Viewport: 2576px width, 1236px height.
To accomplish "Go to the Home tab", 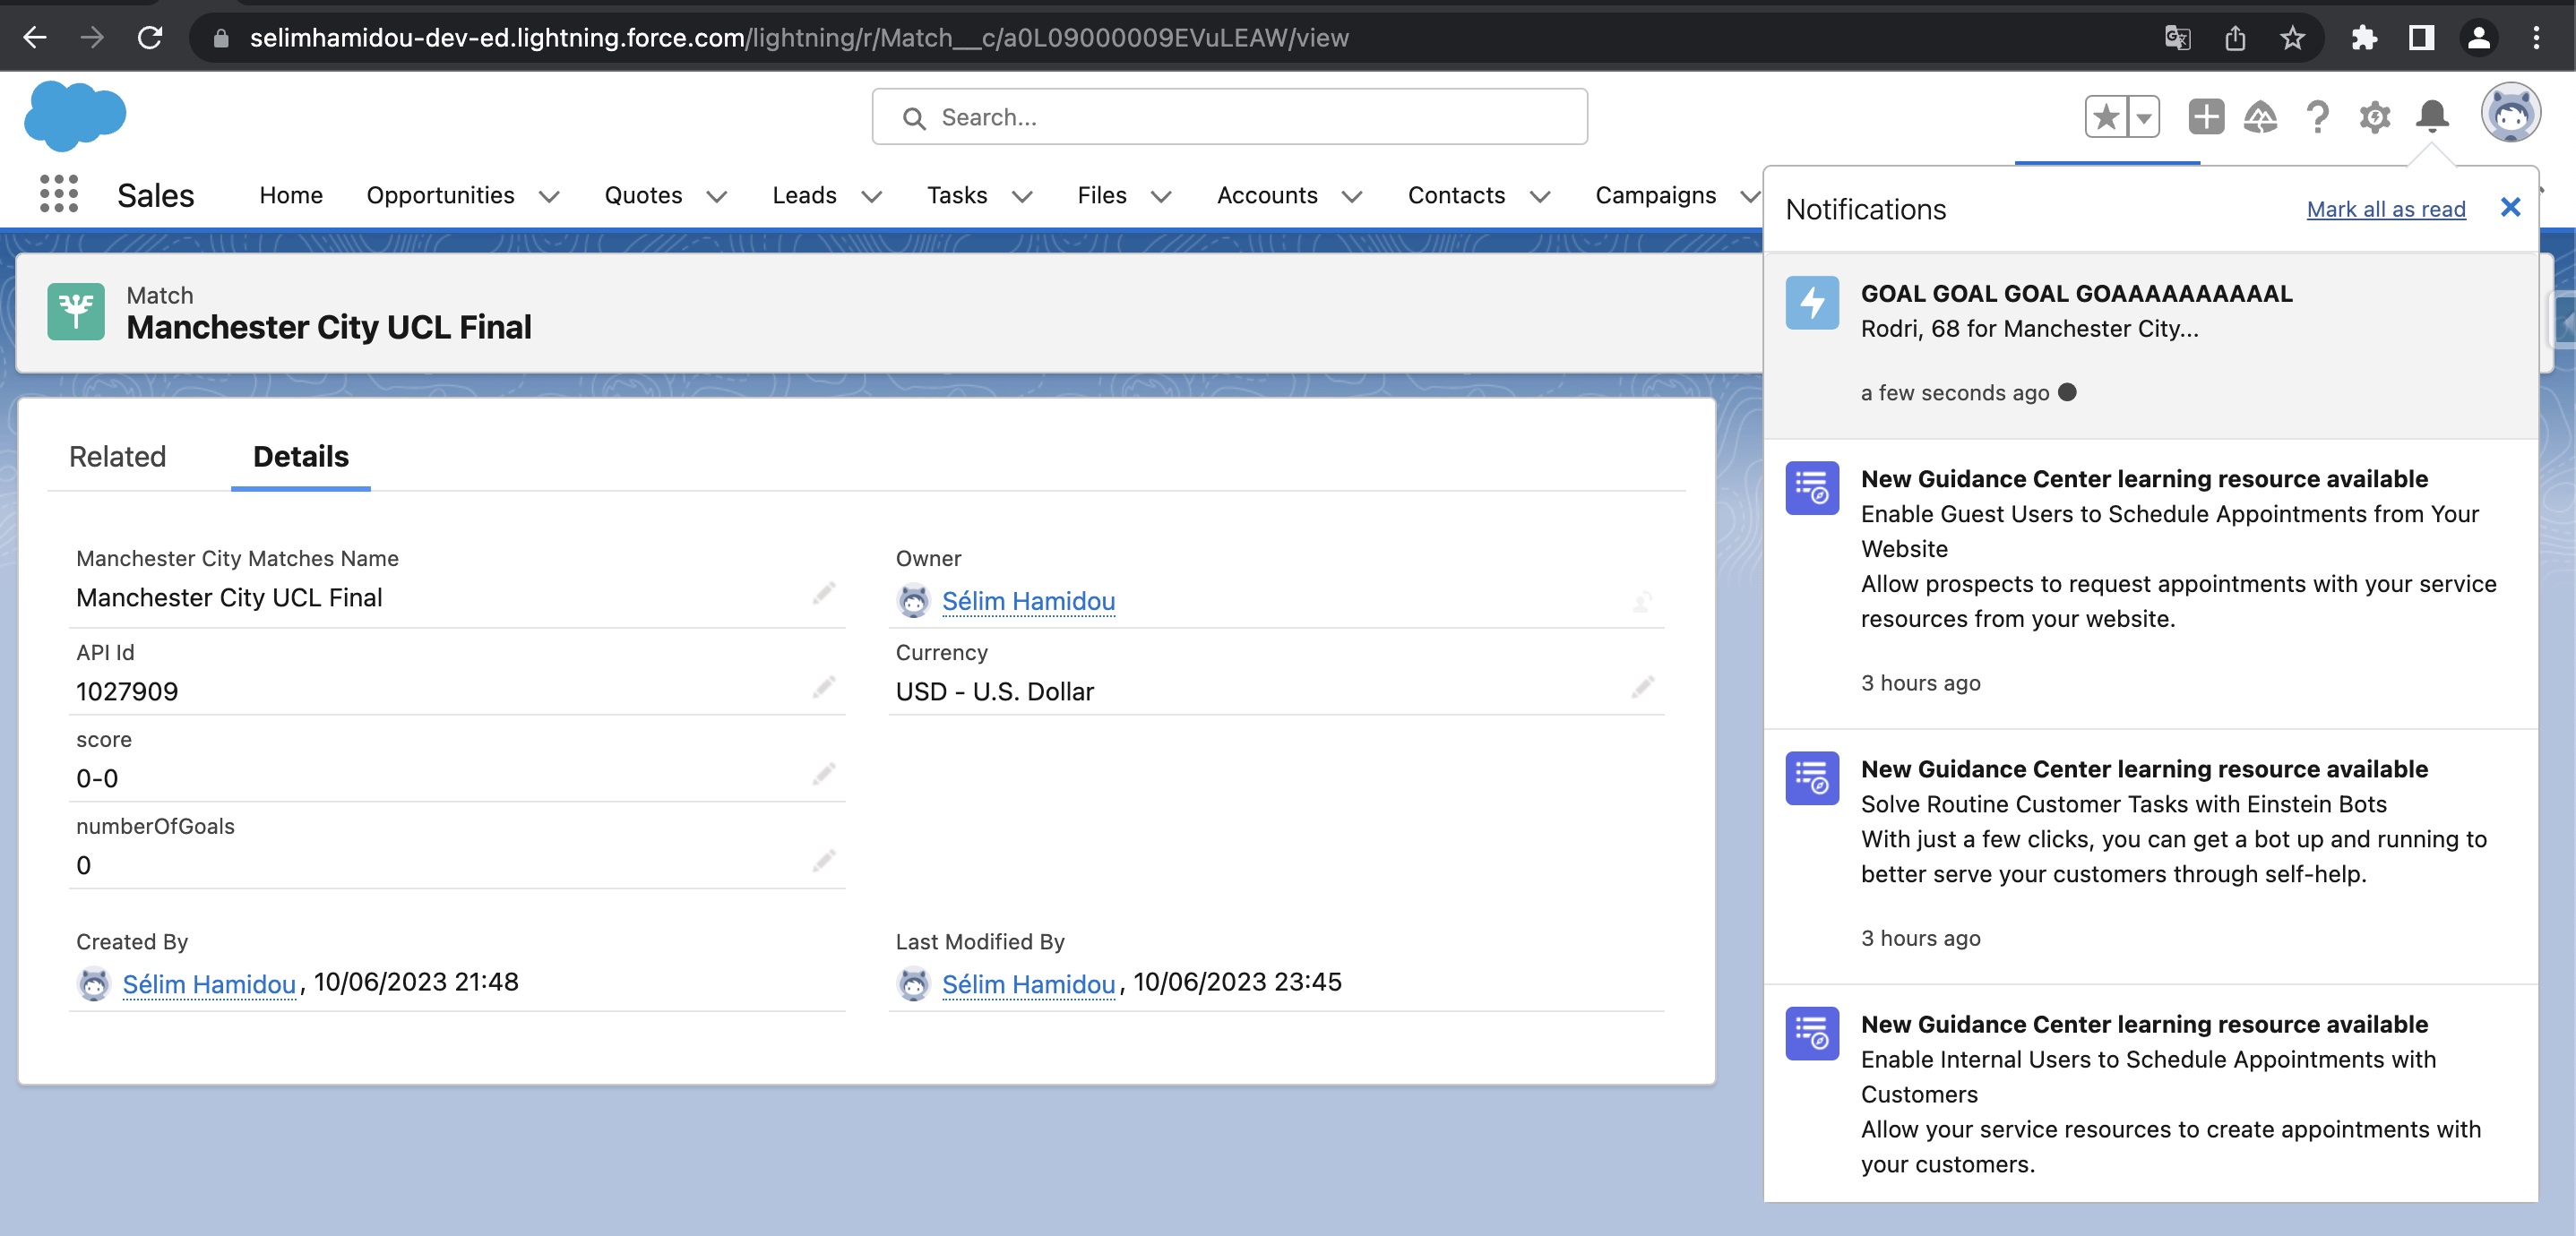I will 291,195.
